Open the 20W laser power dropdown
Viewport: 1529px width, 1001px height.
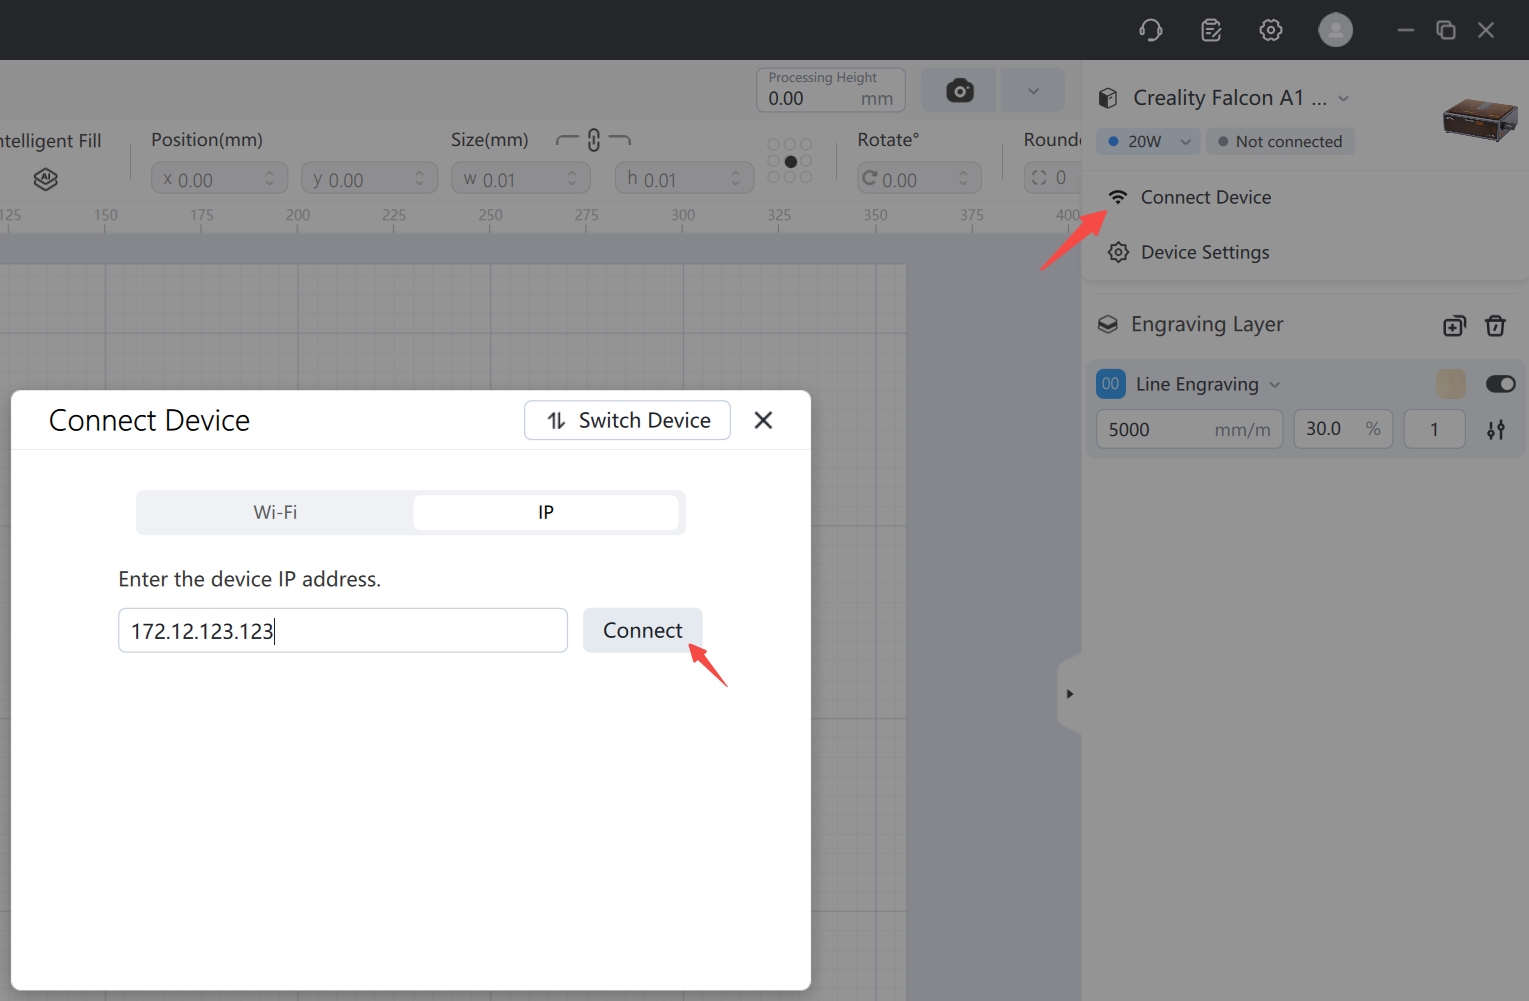pos(1148,141)
